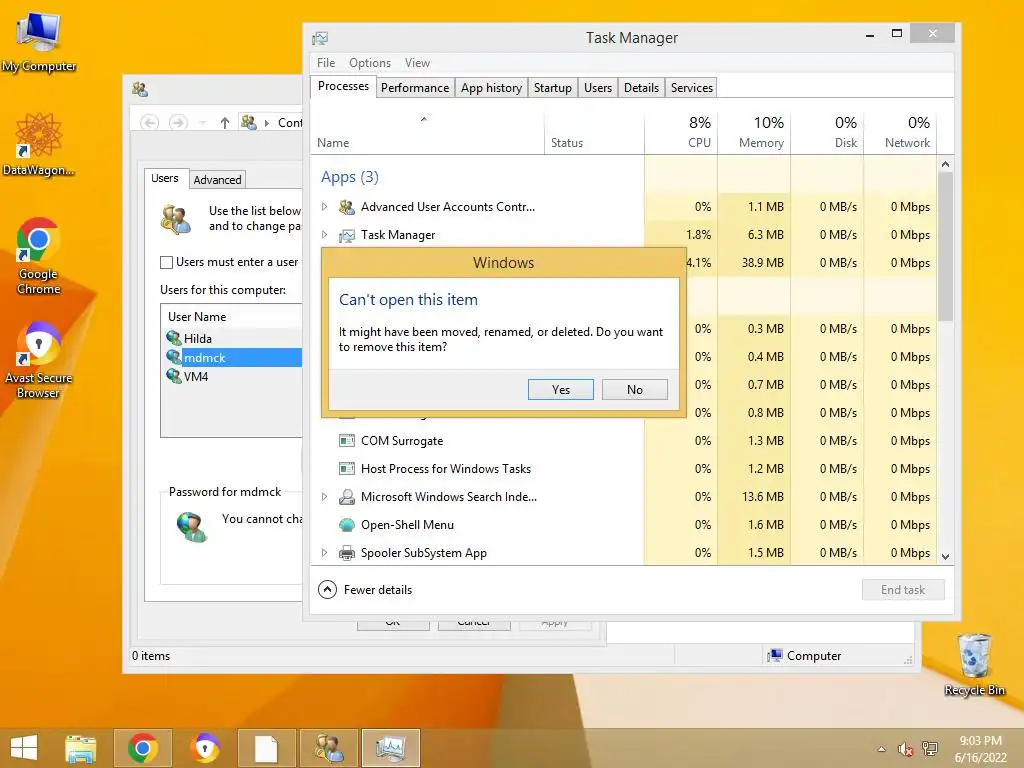This screenshot has width=1024, height=768.
Task: Select Spooler SubSystem App printer icon
Action: pyautogui.click(x=347, y=553)
